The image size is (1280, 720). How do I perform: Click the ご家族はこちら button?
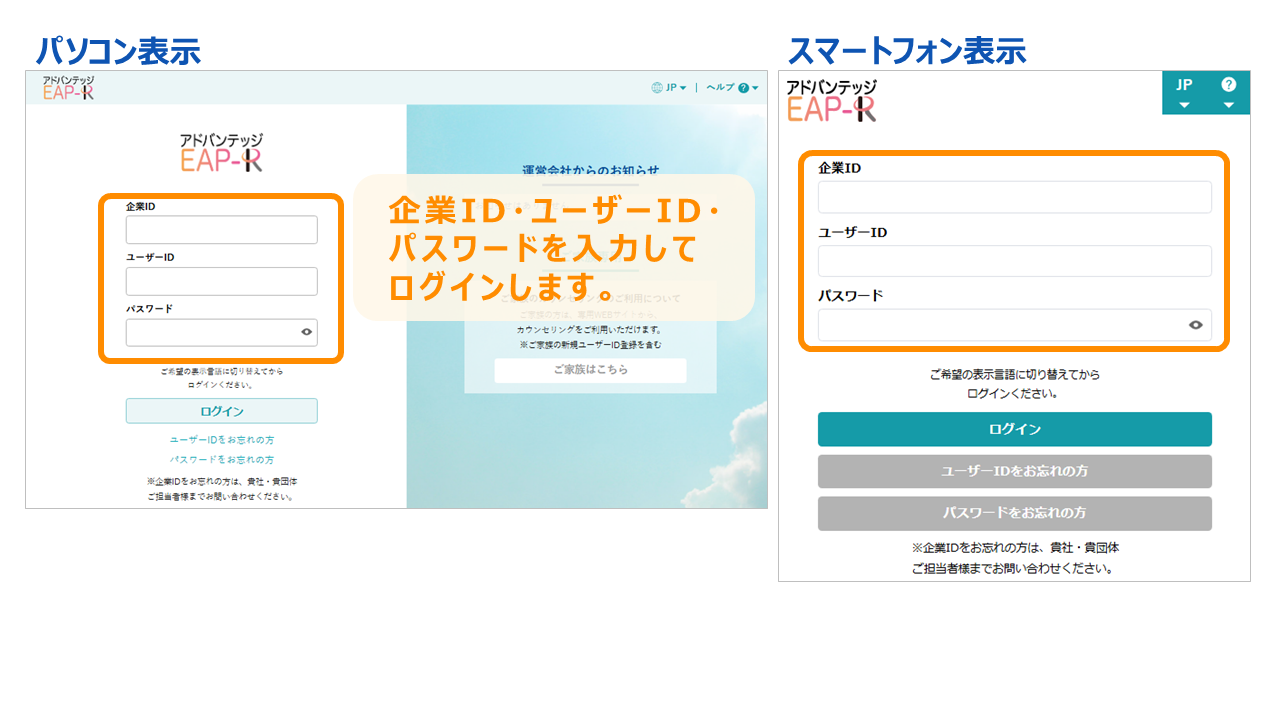point(591,370)
